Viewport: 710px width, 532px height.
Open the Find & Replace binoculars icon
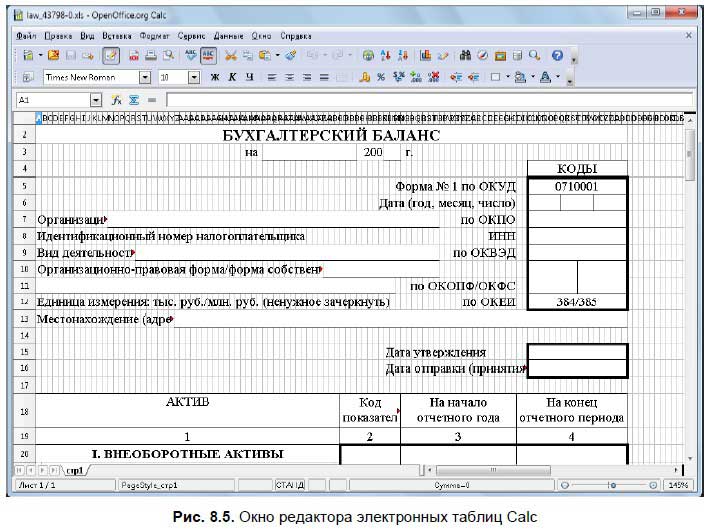466,56
